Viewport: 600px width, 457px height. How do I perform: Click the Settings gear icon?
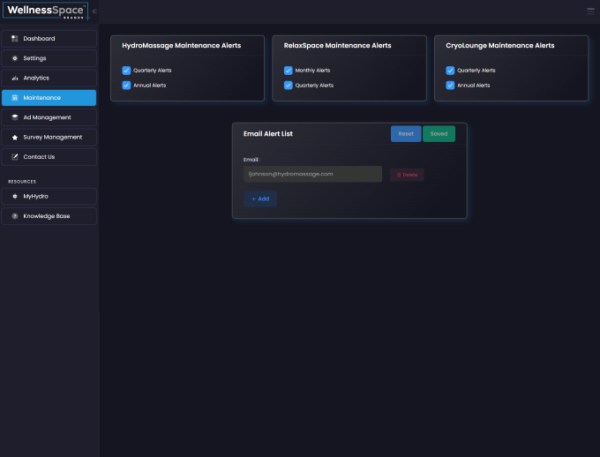[14, 58]
